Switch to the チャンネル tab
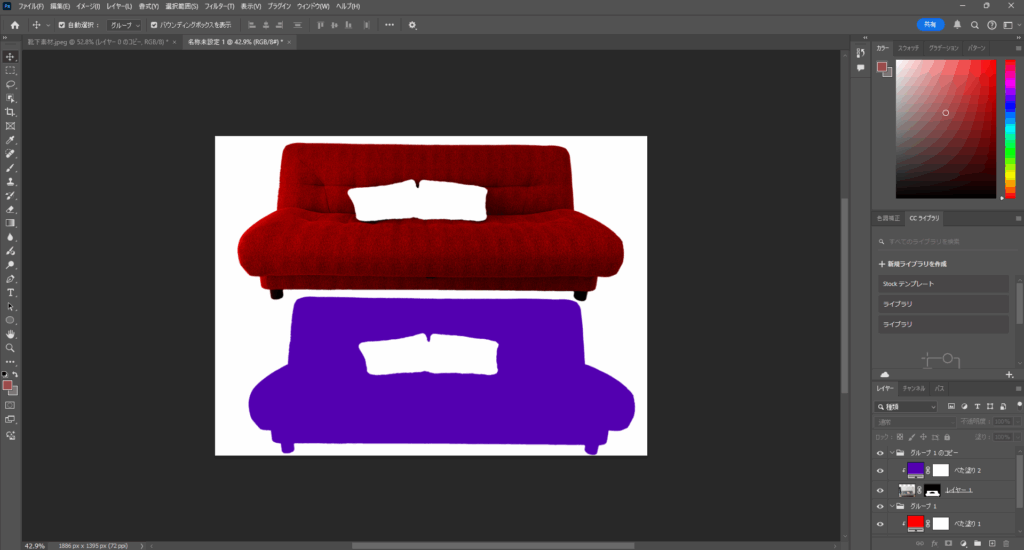 (x=914, y=388)
